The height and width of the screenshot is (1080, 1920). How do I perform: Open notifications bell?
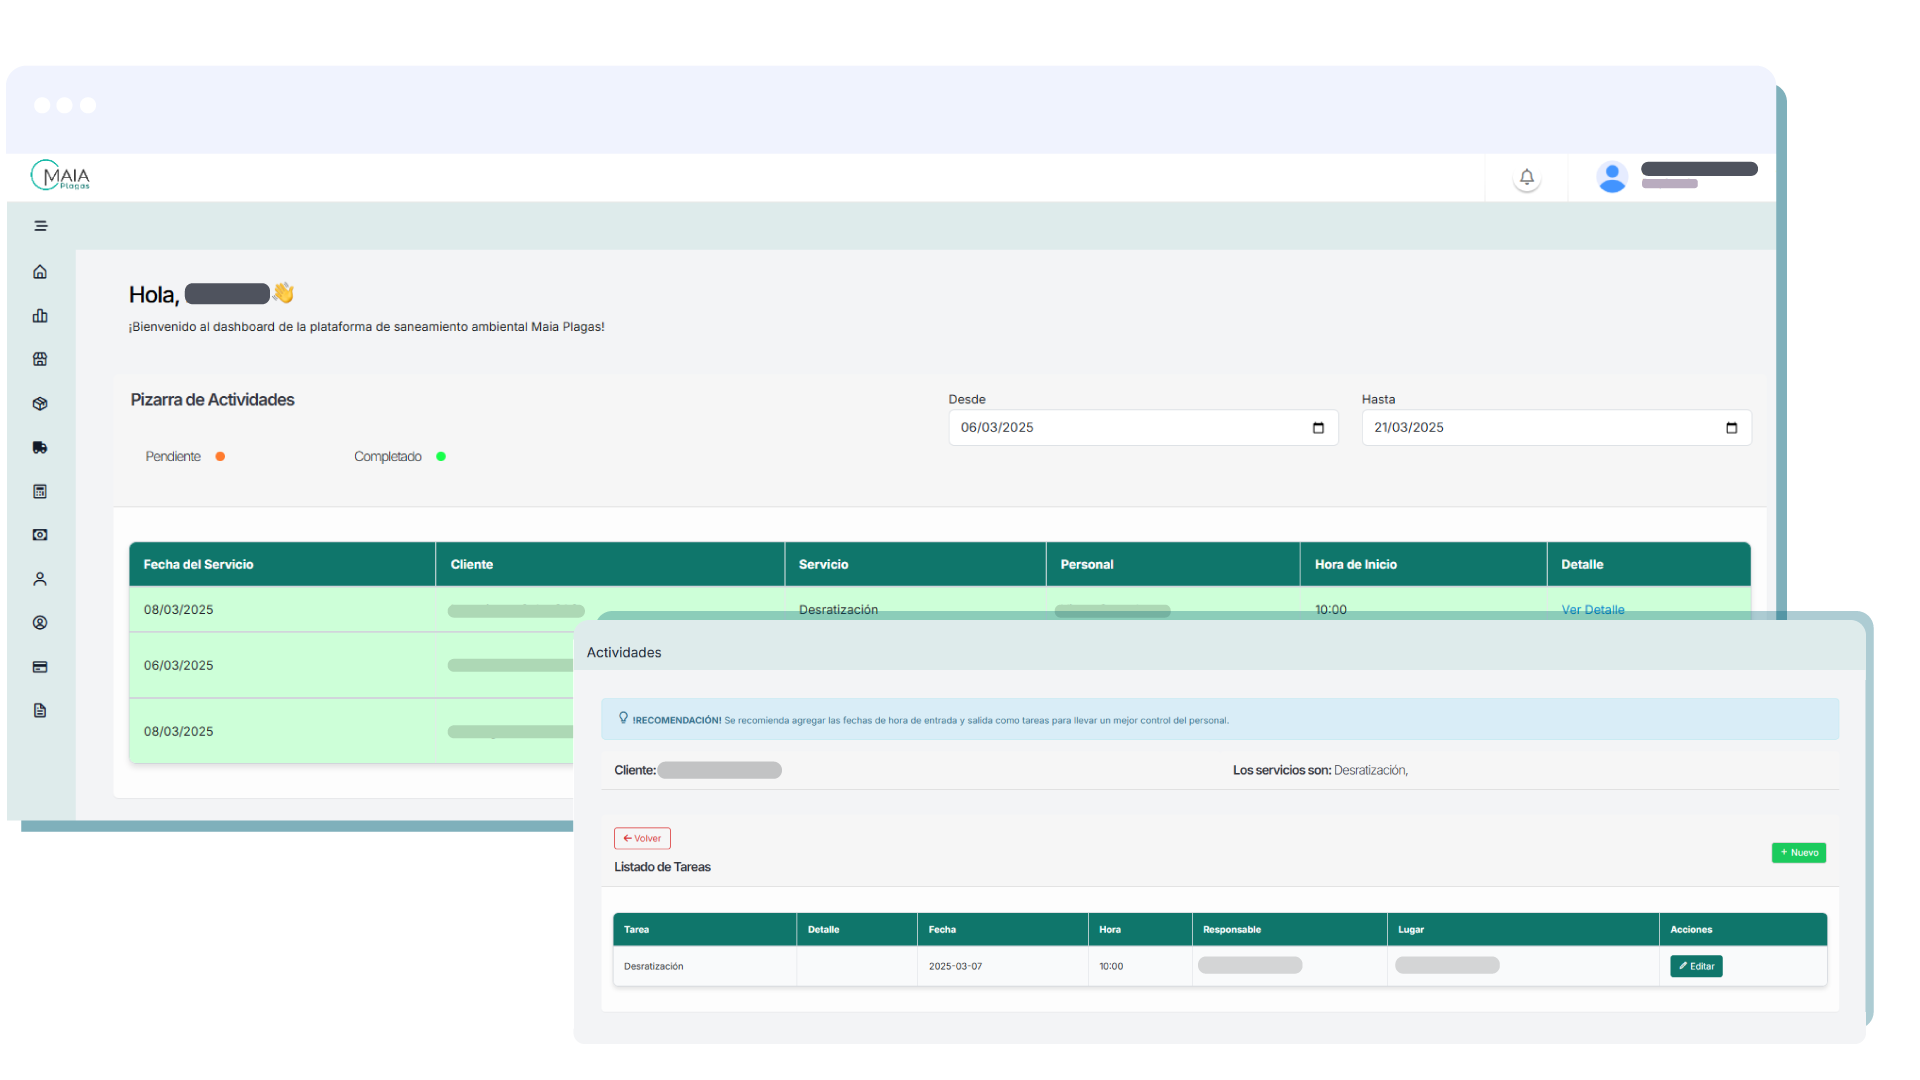pos(1526,178)
